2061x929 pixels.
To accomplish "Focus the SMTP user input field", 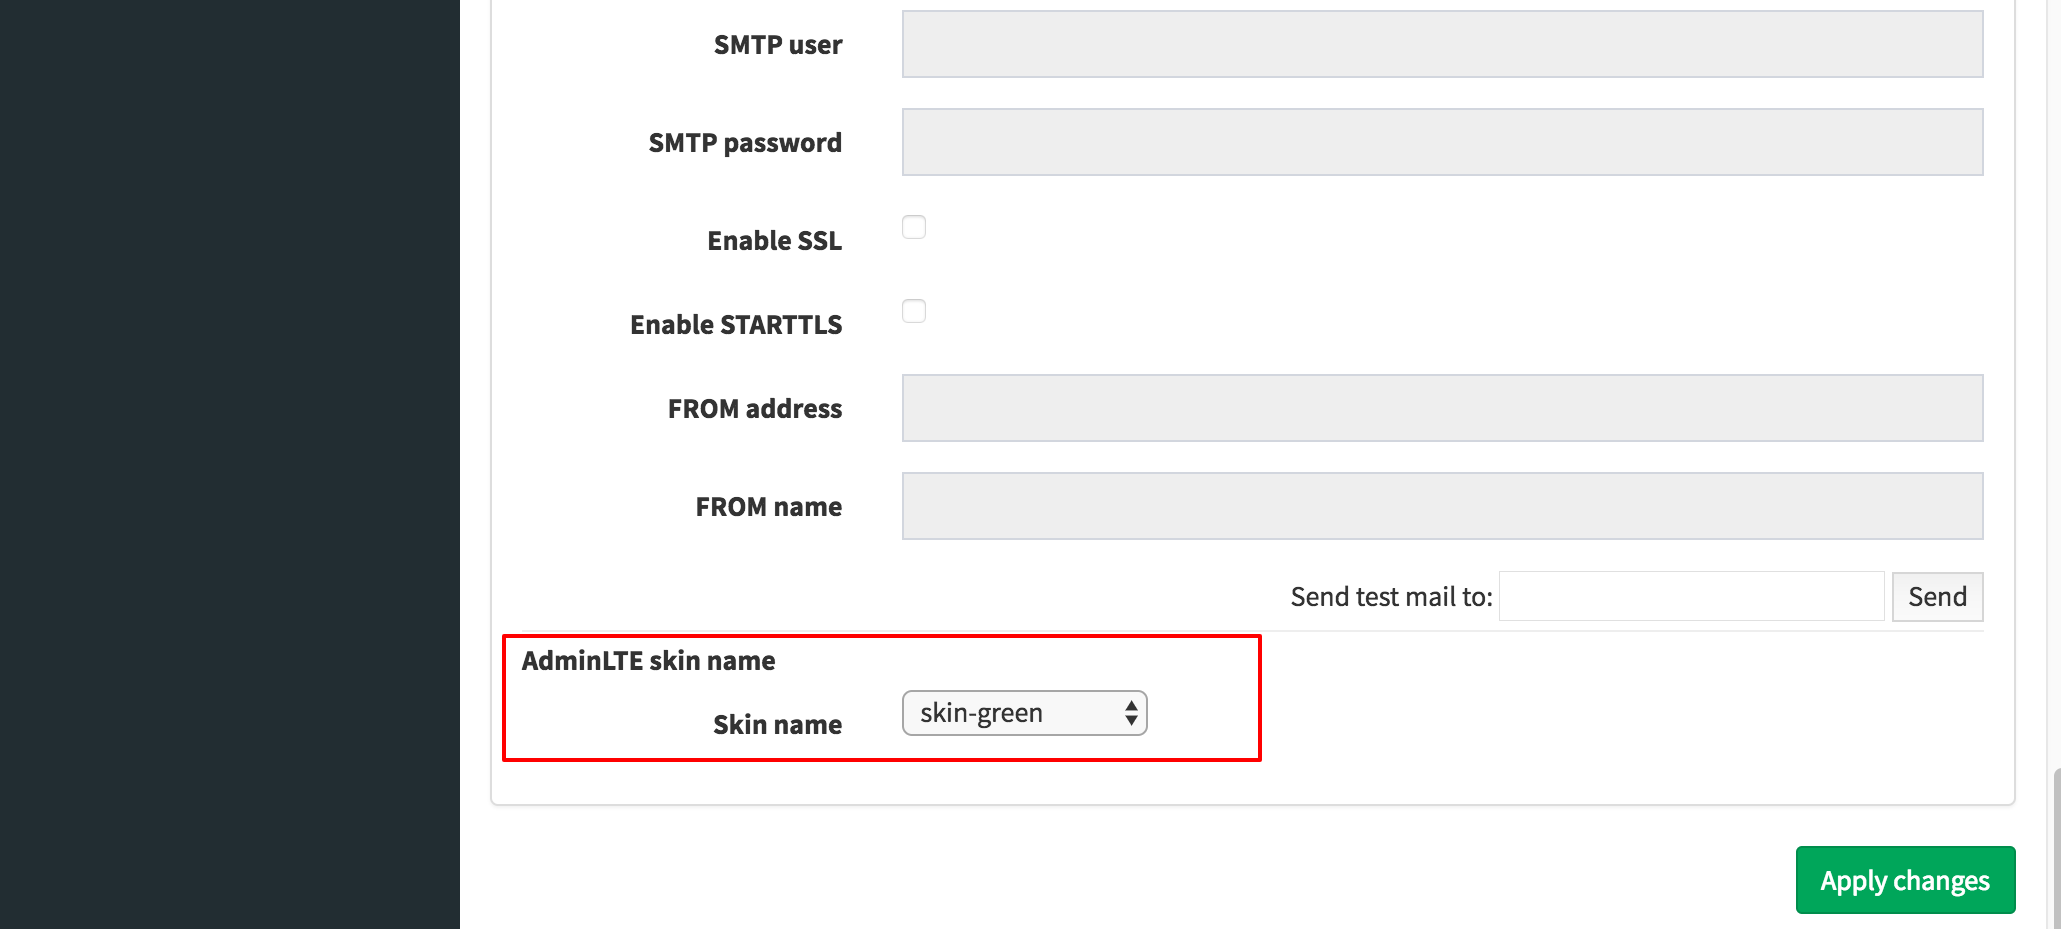I will pyautogui.click(x=1442, y=44).
